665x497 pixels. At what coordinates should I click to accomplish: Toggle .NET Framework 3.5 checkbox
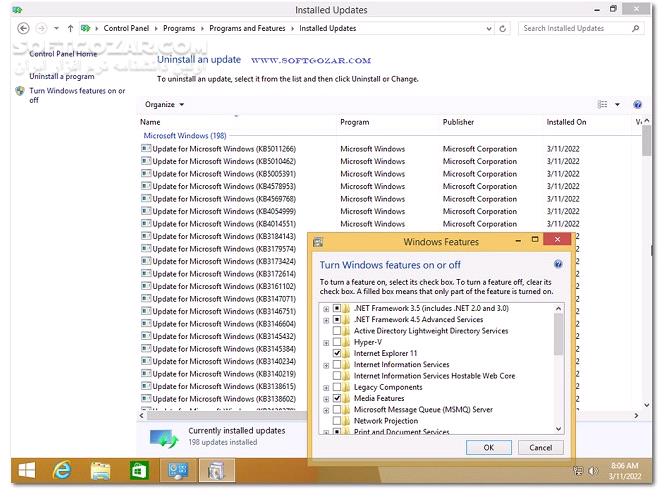[x=337, y=308]
